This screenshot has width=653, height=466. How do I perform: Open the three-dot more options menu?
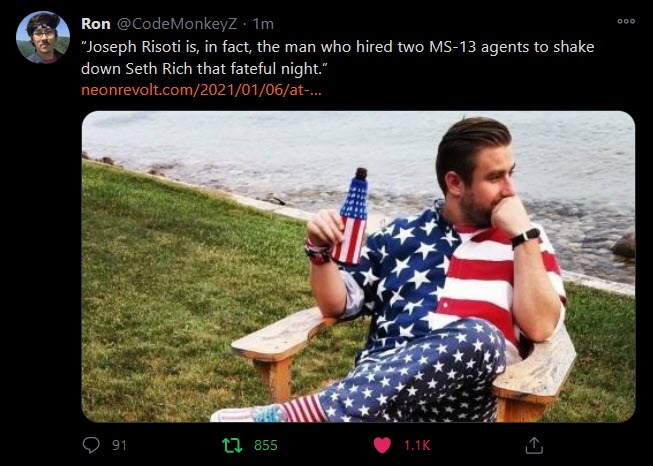tap(626, 21)
